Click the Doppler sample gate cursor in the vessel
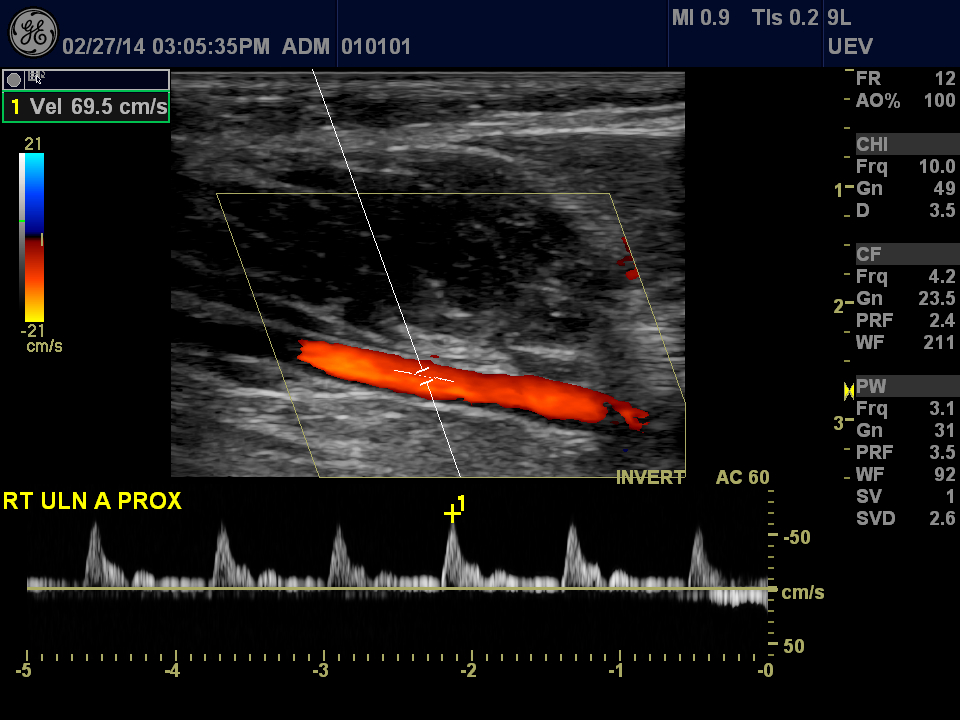The width and height of the screenshot is (960, 720). [x=424, y=376]
